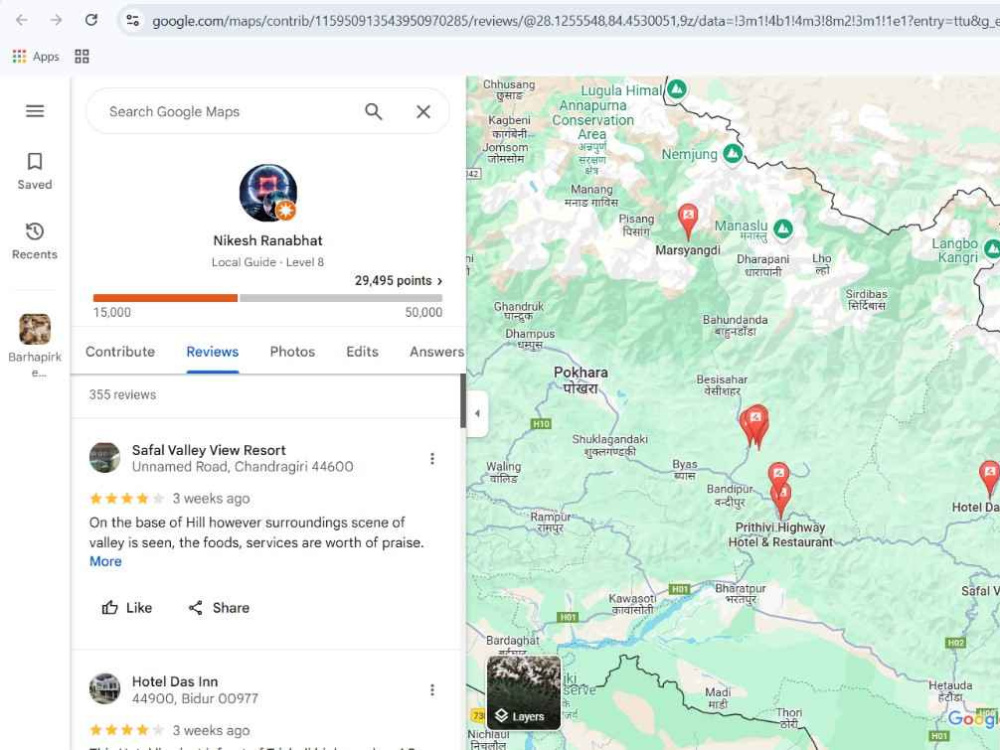Switch to Contribute tab
1000x750 pixels.
pos(120,351)
